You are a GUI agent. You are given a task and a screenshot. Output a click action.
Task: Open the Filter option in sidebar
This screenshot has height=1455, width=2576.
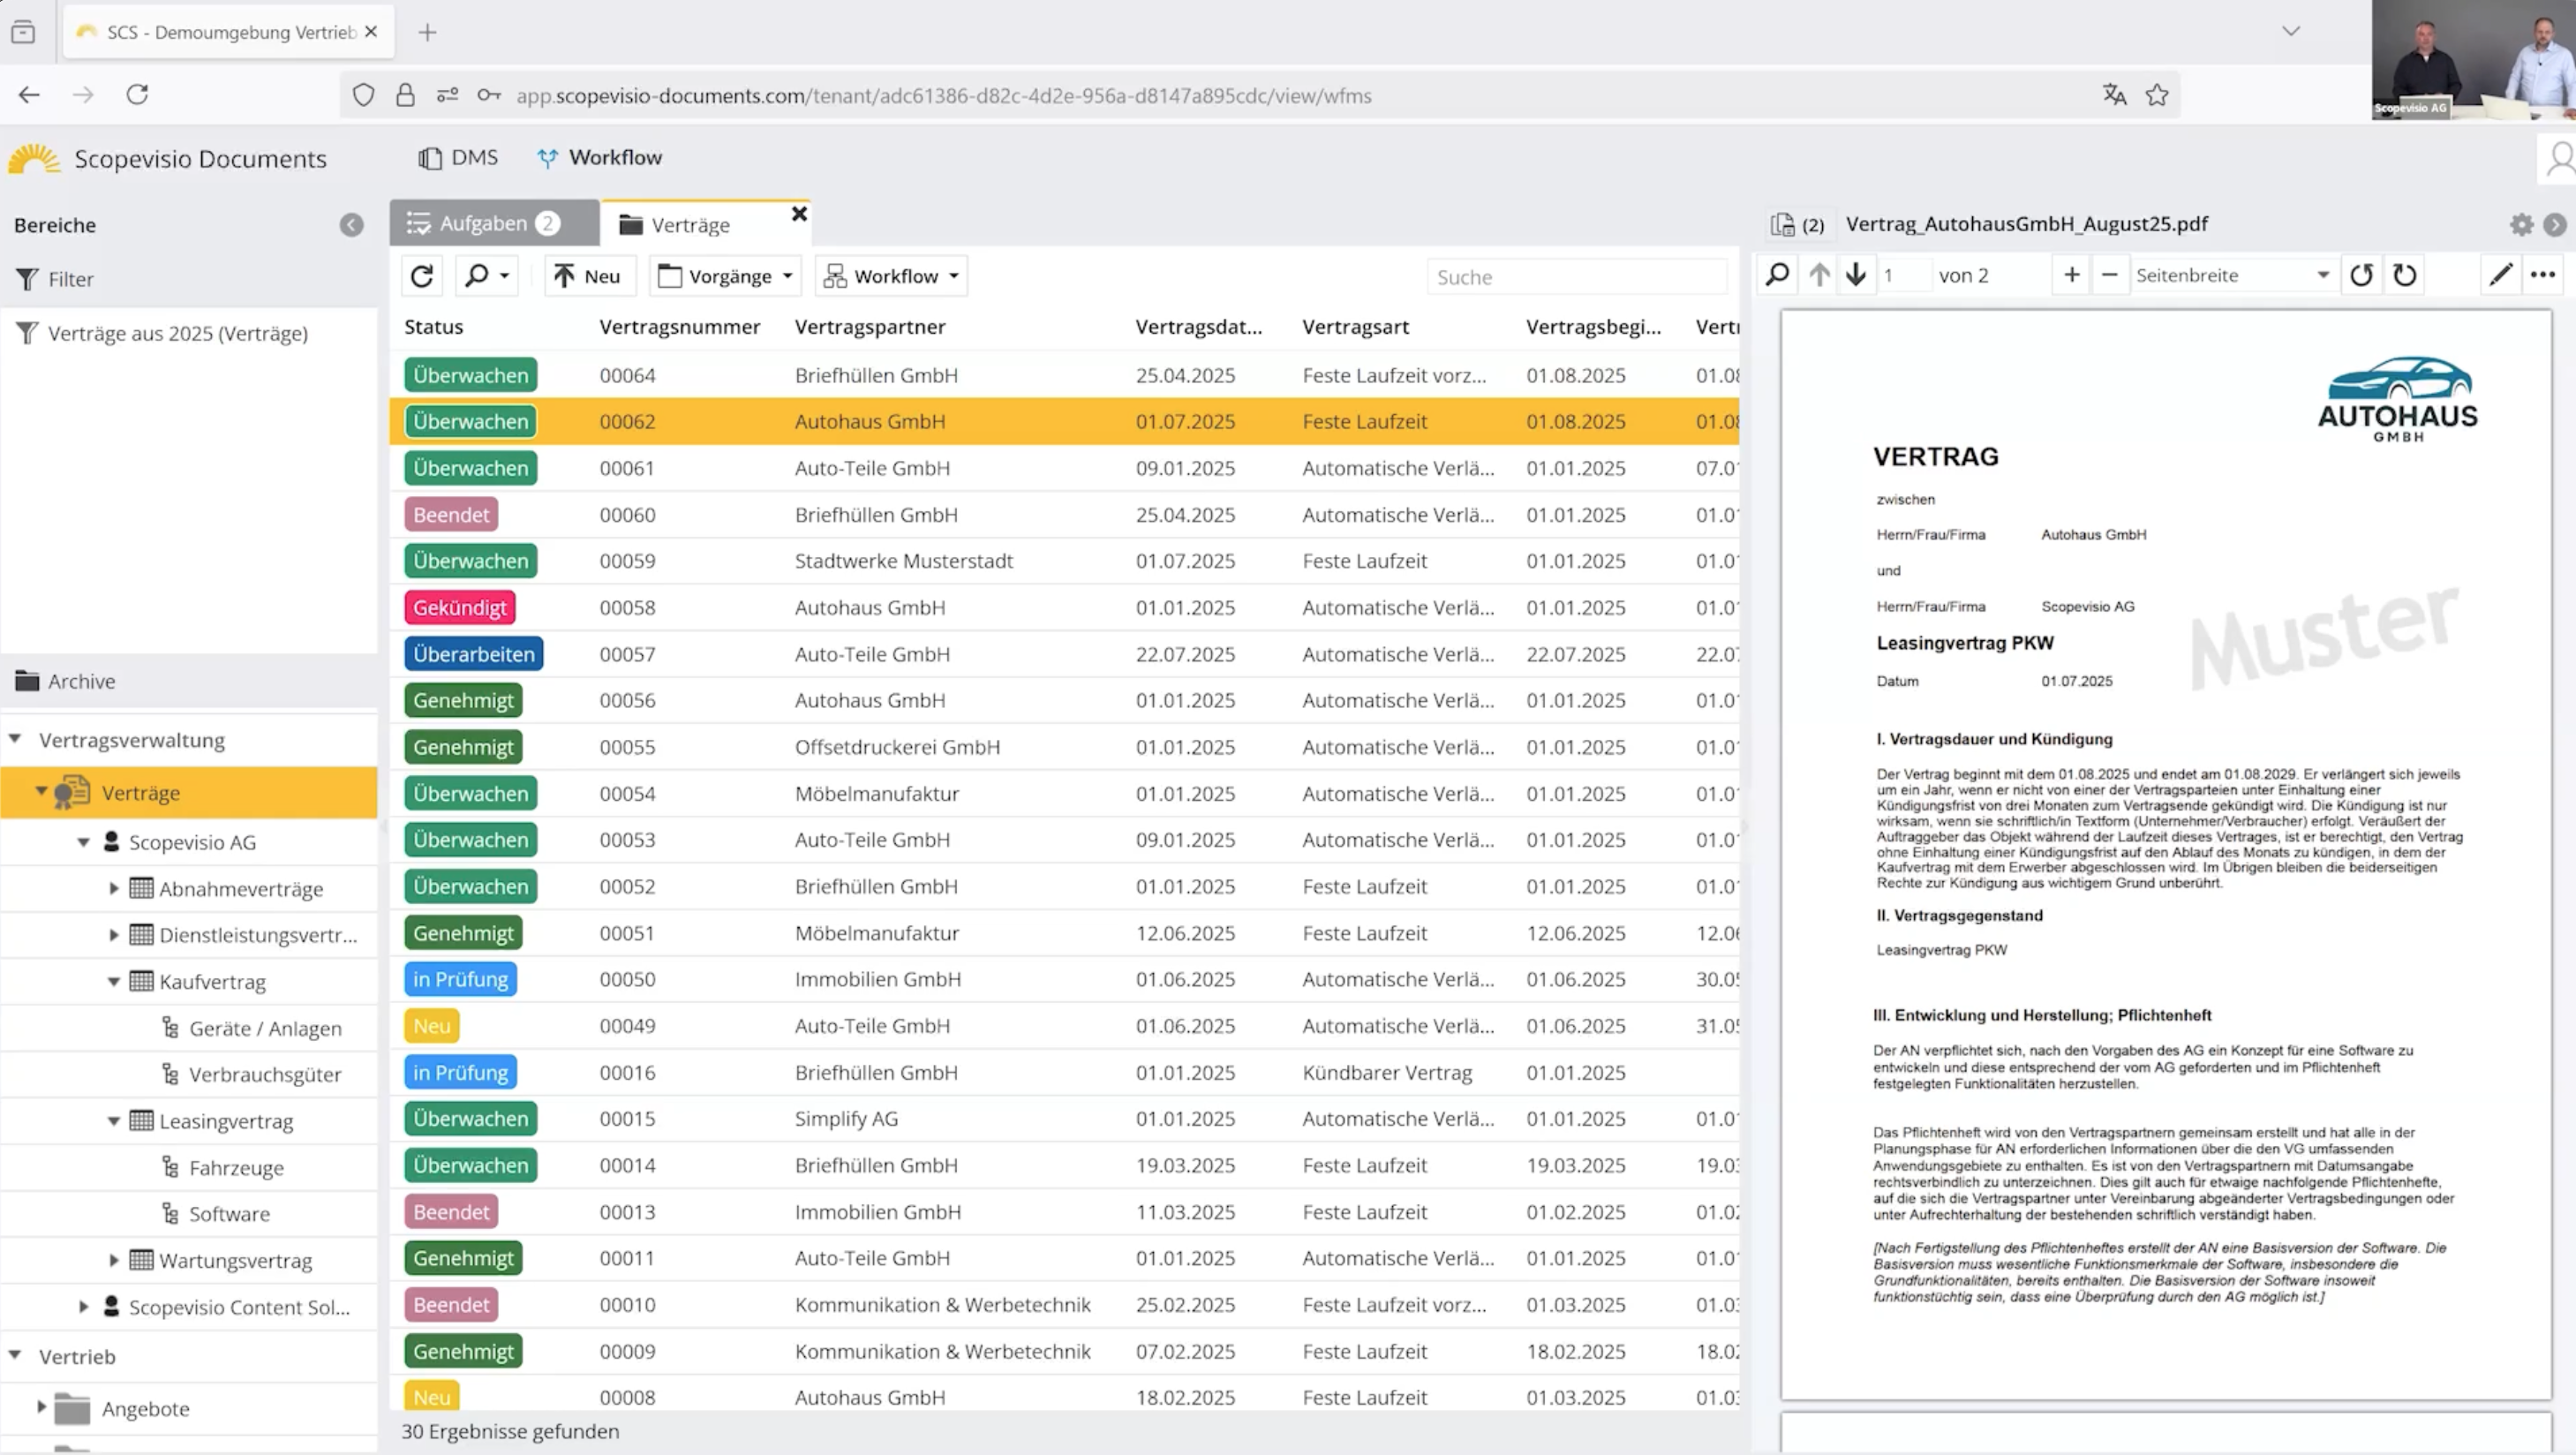(55, 279)
